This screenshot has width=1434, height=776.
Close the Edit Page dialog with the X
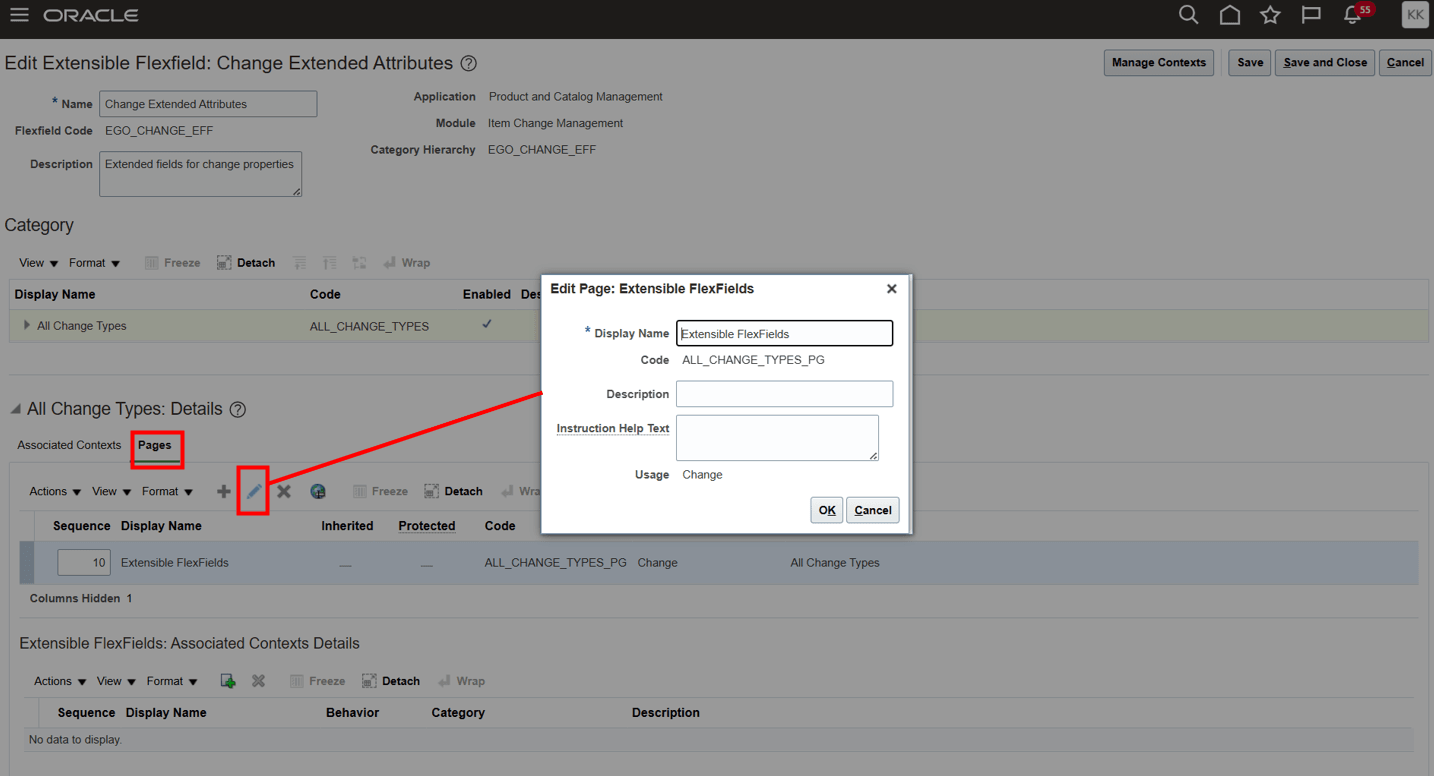892,289
